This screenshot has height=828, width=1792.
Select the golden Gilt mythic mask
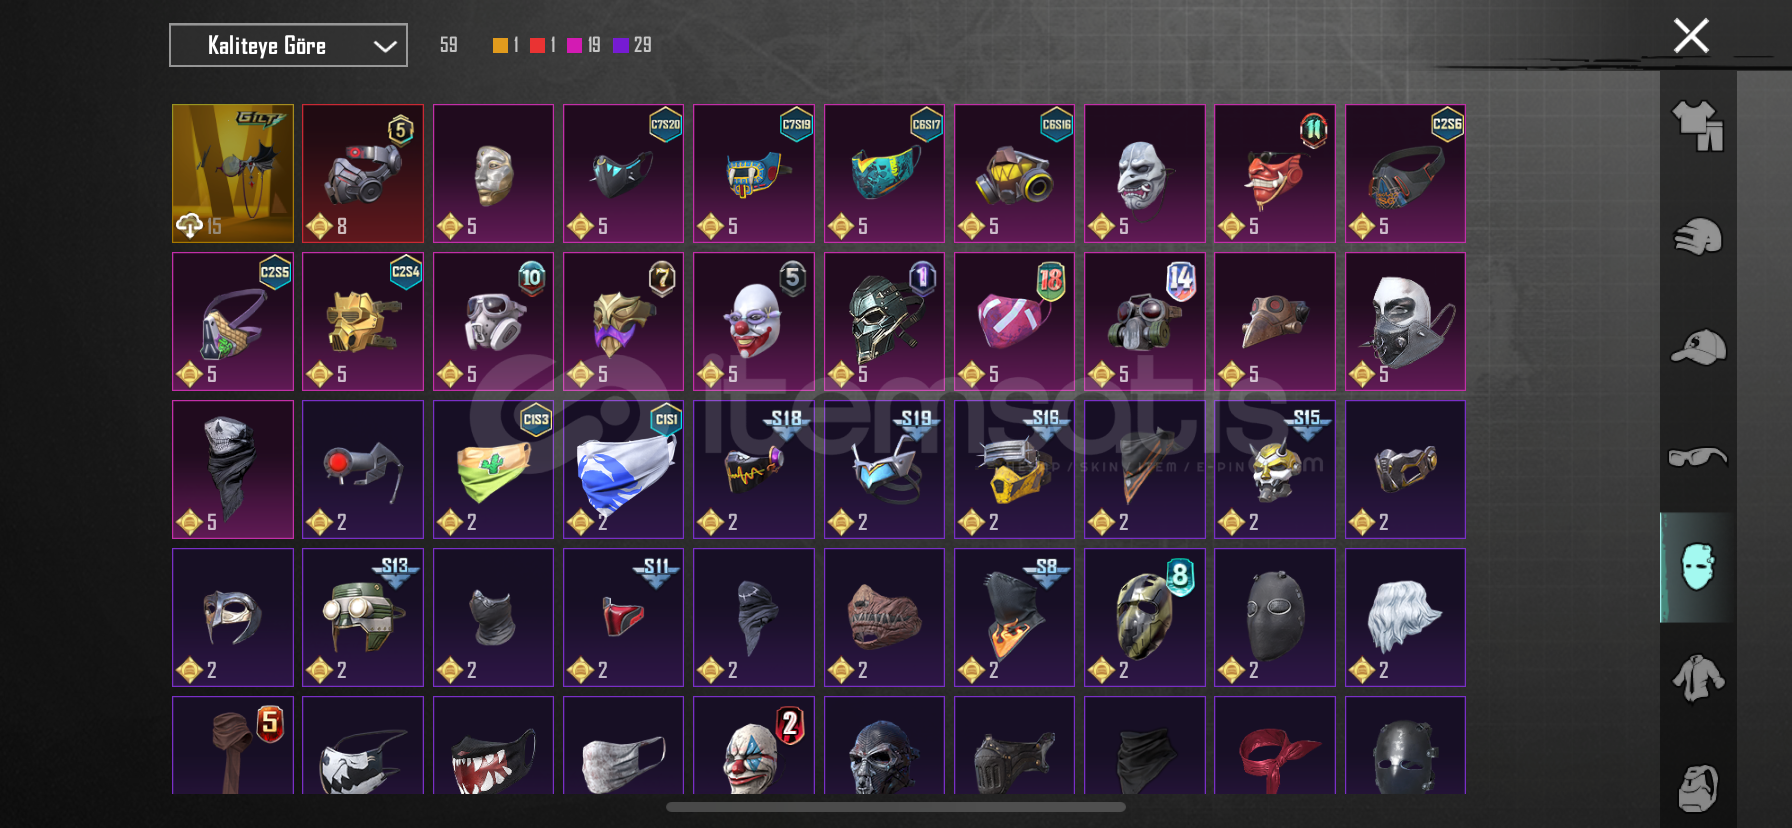coord(233,173)
